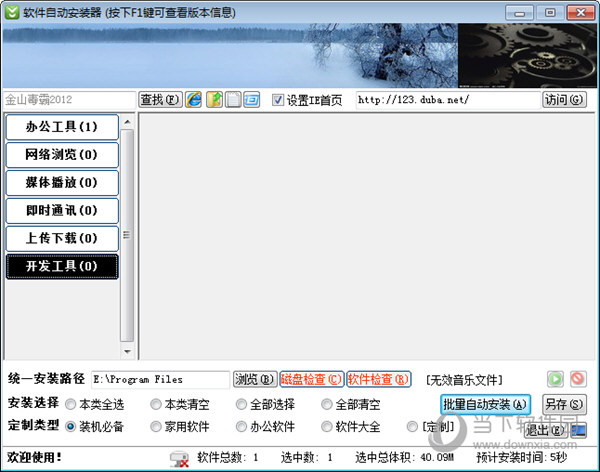Click the 访问(G) visit button

(564, 100)
